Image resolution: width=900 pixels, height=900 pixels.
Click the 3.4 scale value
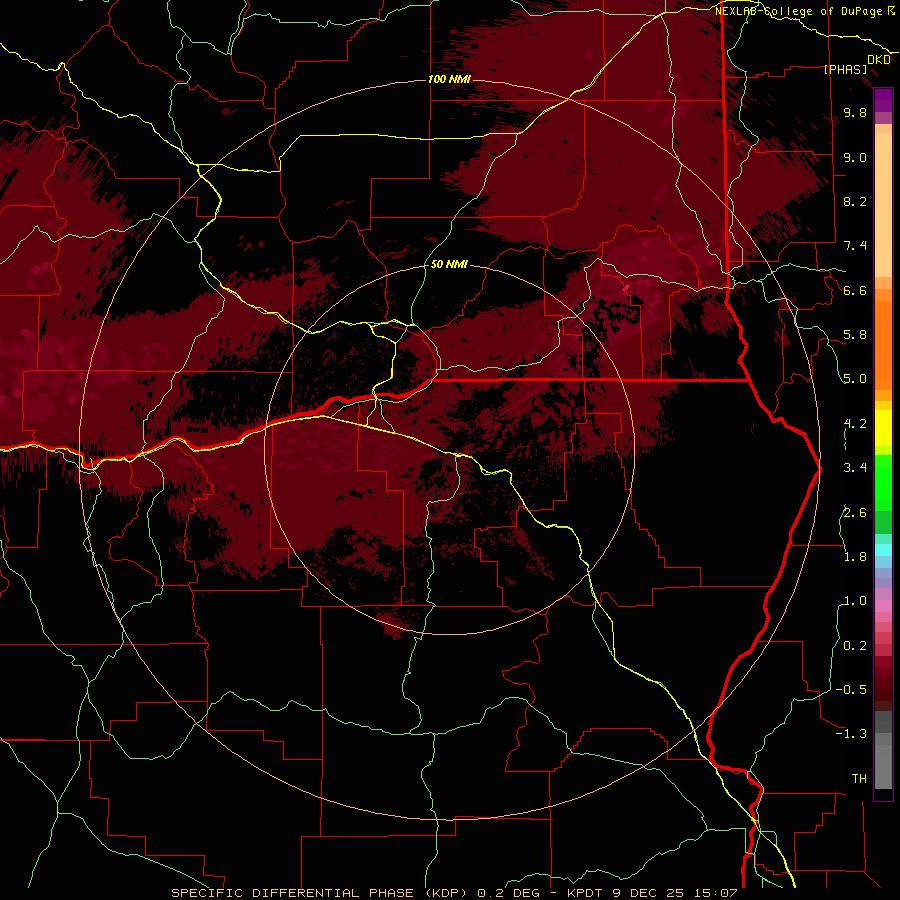coord(855,468)
